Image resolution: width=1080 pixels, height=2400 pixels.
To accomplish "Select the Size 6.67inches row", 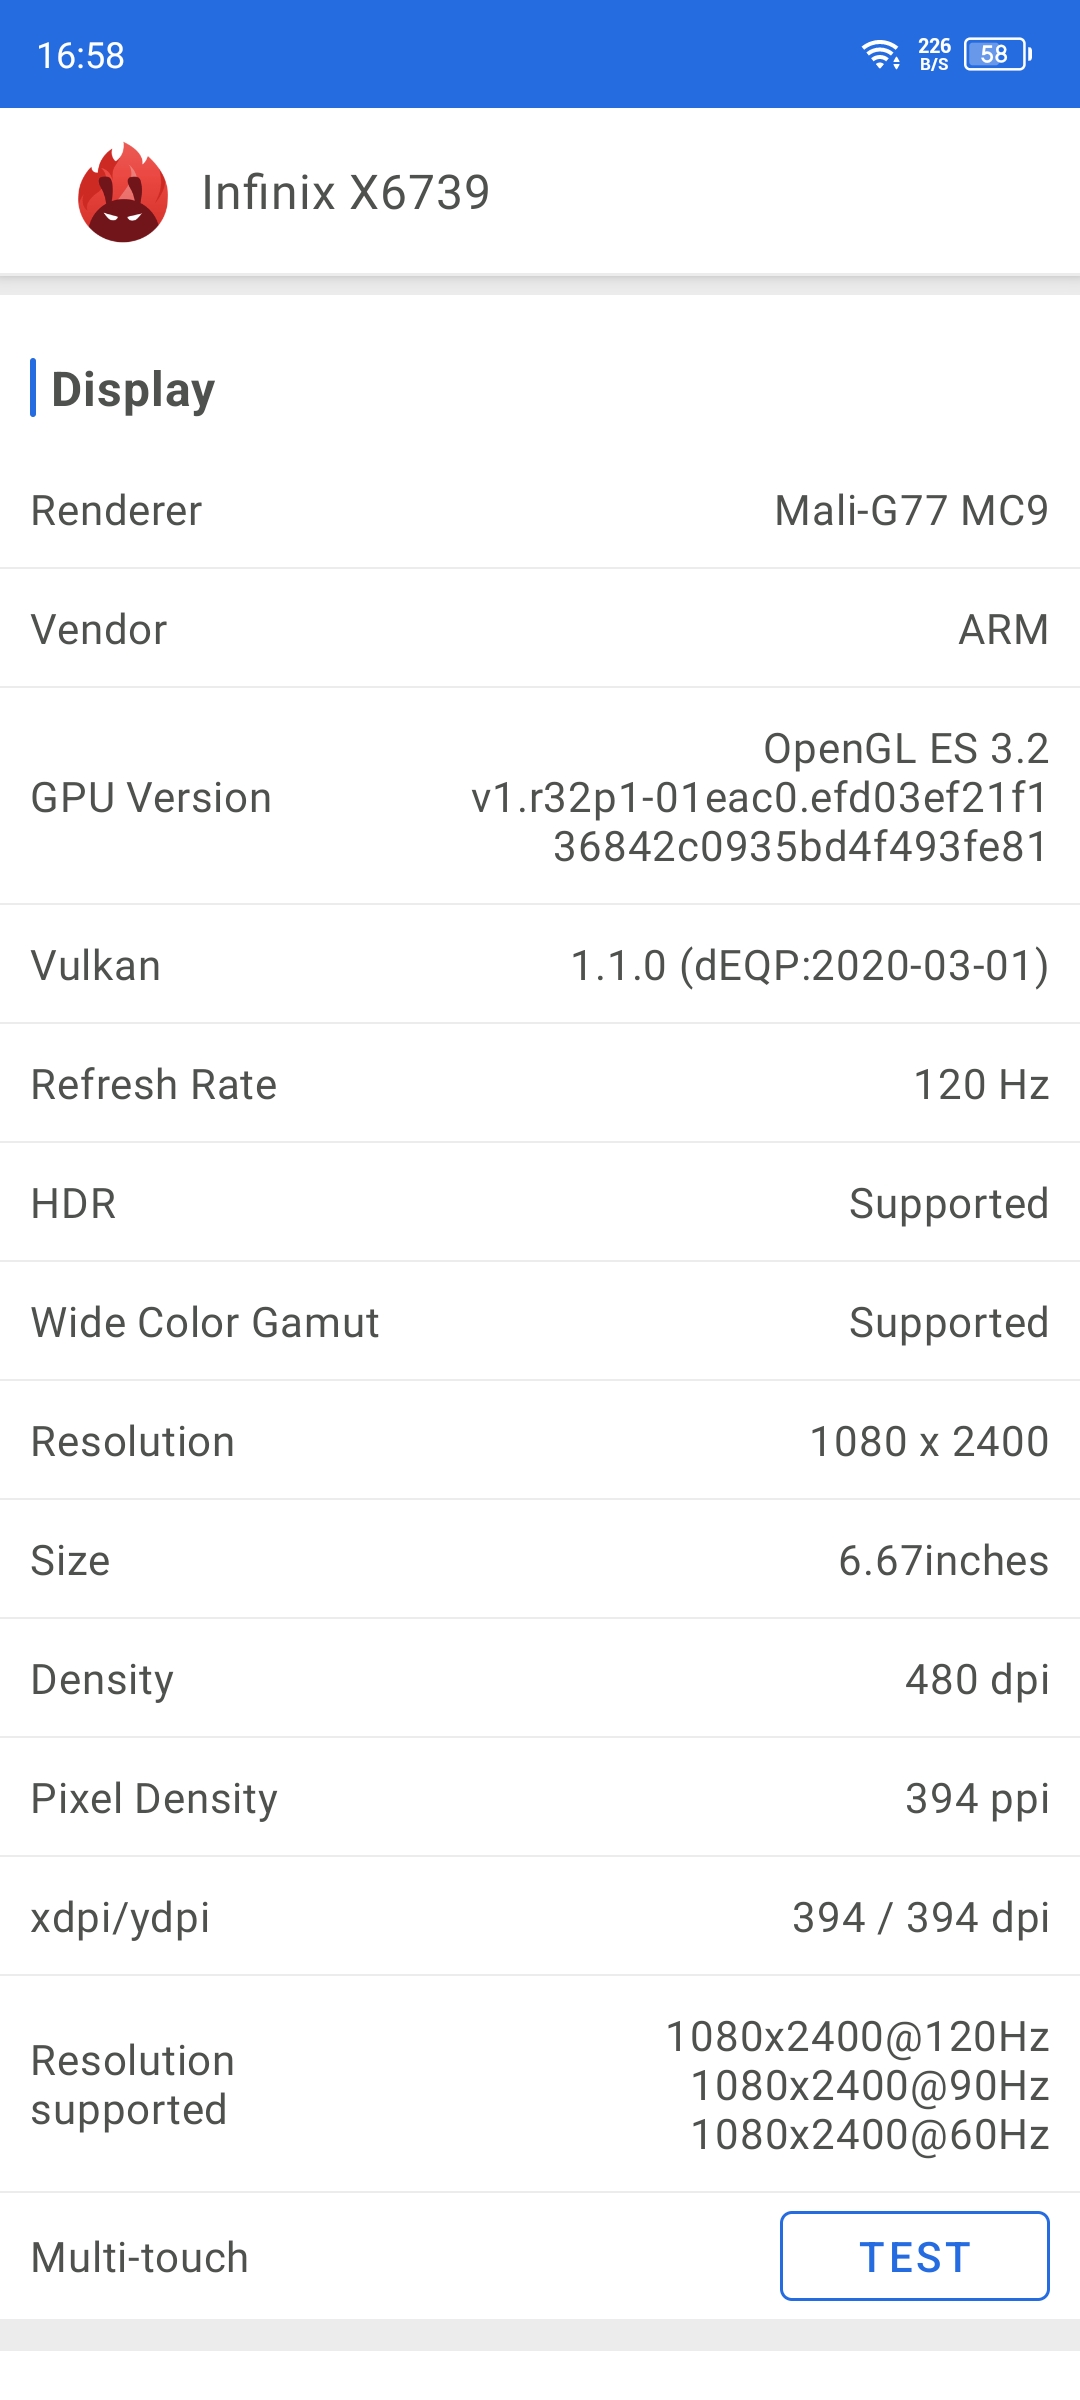I will pyautogui.click(x=540, y=1560).
